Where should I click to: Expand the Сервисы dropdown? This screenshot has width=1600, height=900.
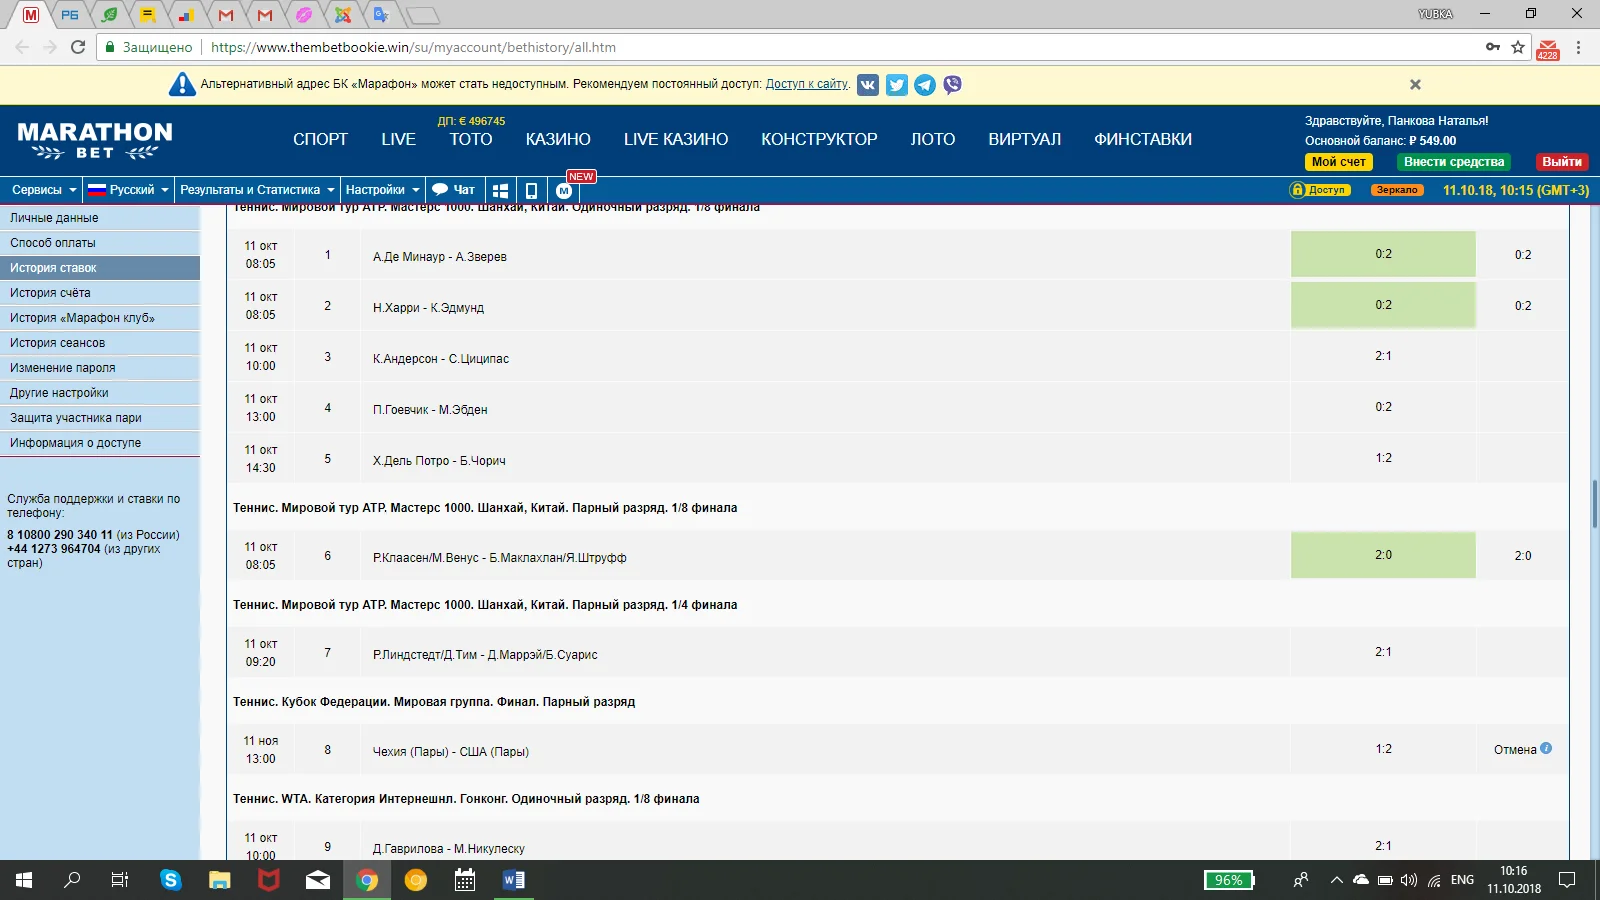tap(44, 190)
